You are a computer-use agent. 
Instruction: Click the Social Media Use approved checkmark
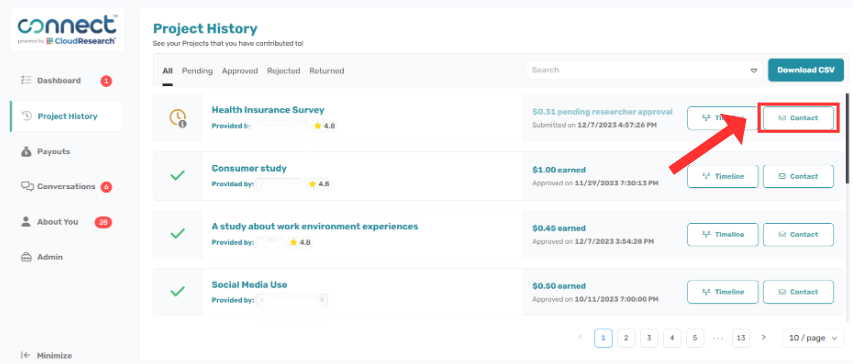(177, 292)
